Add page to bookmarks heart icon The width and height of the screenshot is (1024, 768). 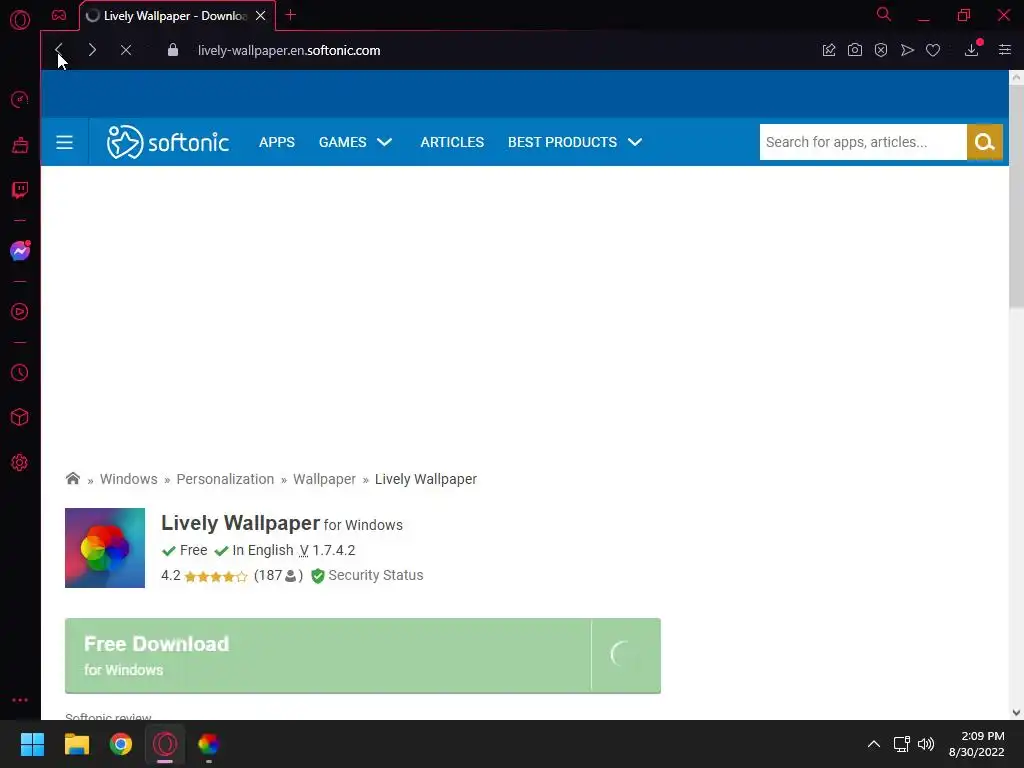(933, 50)
